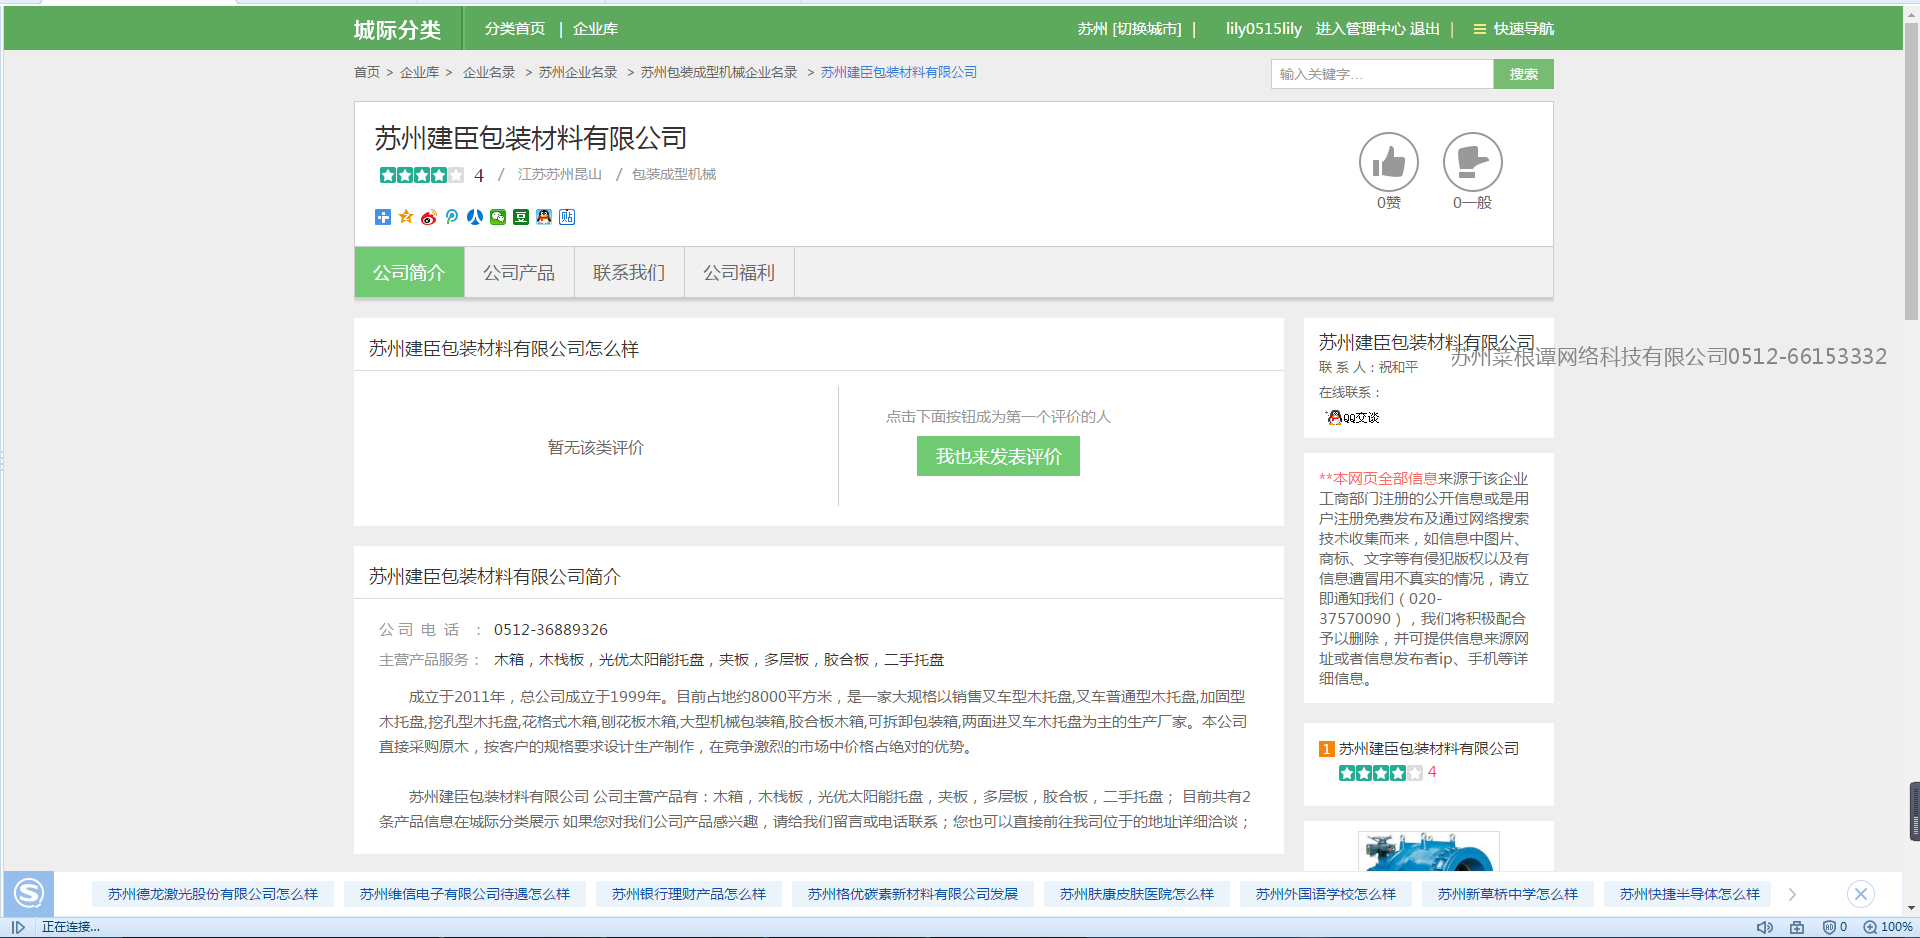Click the 城际分类 site logo
The width and height of the screenshot is (1920, 938).
click(x=397, y=30)
